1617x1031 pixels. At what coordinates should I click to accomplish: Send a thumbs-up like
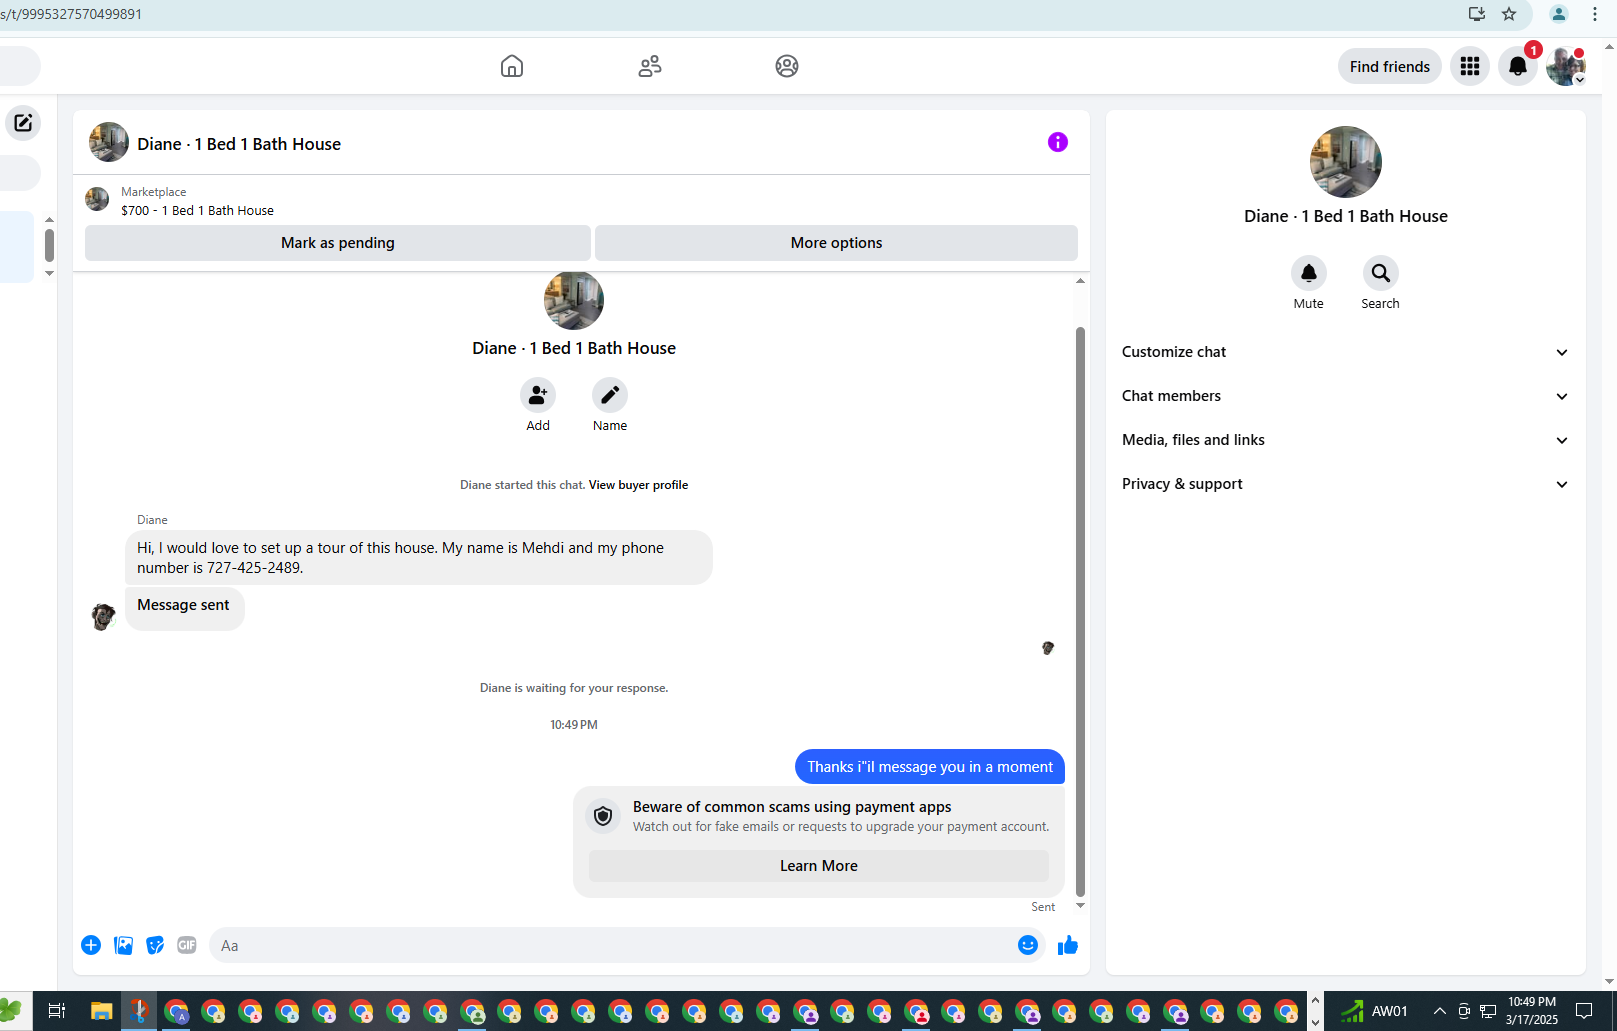1068,945
